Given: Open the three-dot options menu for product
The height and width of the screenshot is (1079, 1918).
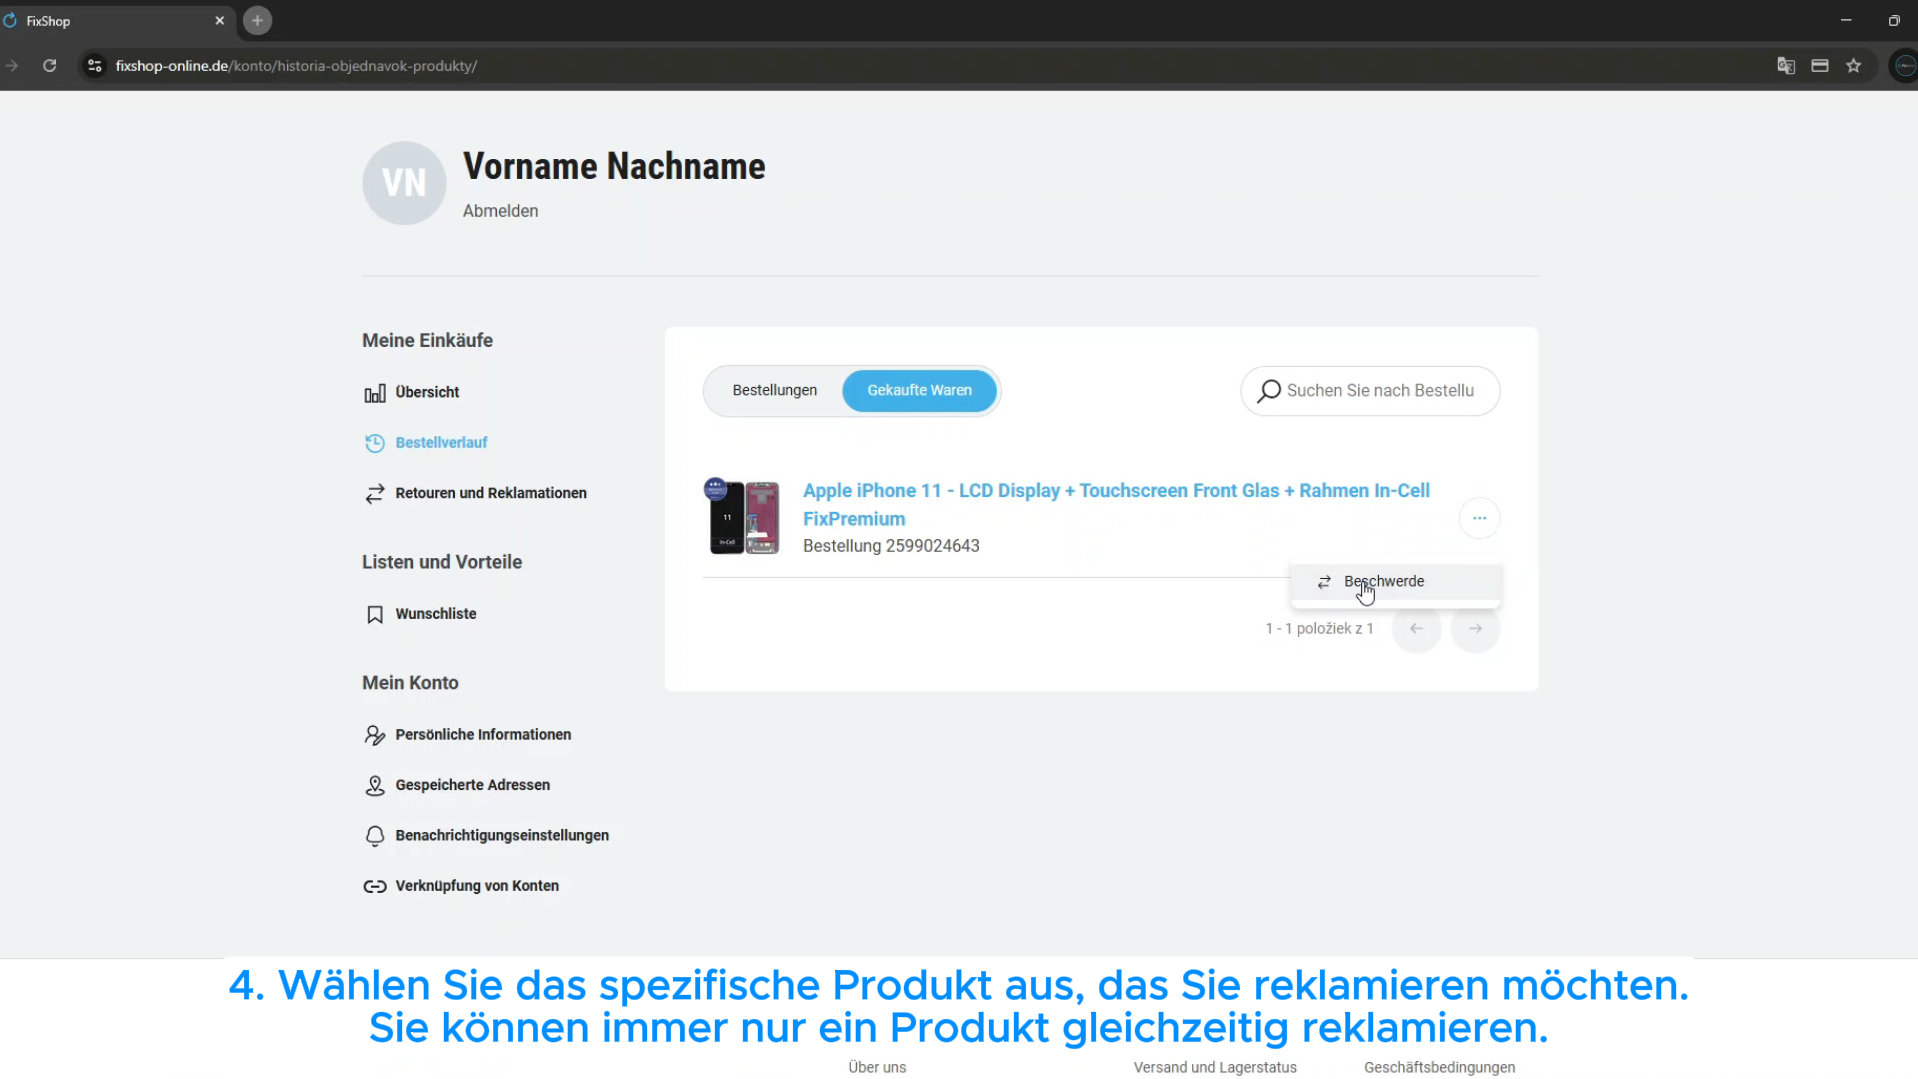Looking at the screenshot, I should 1478,518.
